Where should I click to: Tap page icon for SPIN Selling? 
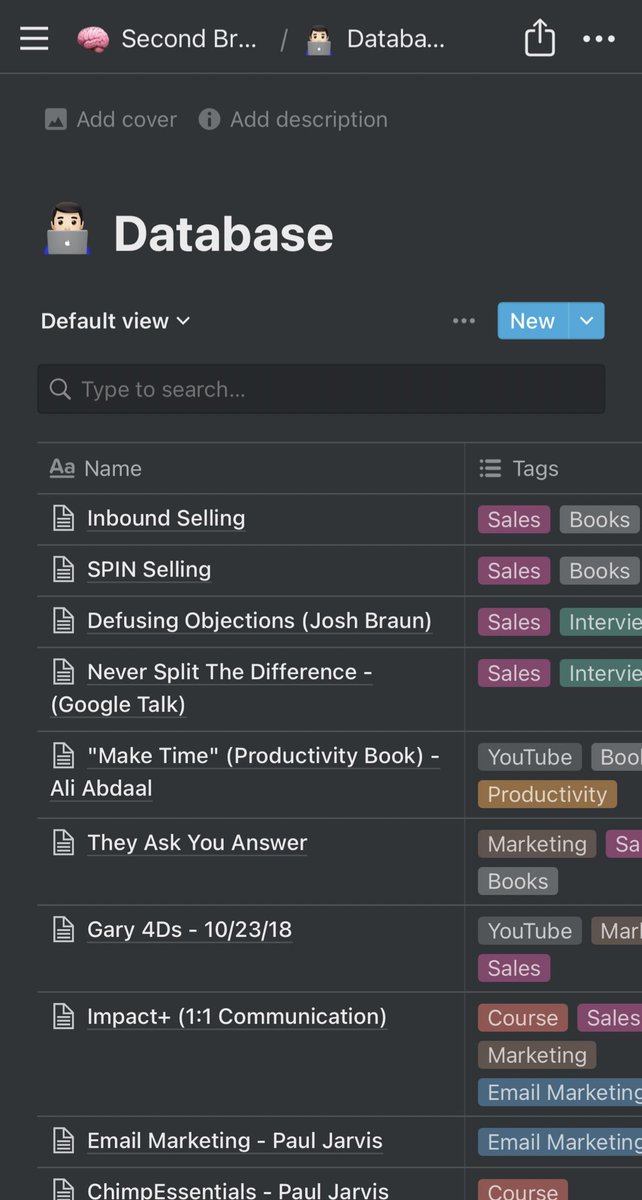click(64, 569)
